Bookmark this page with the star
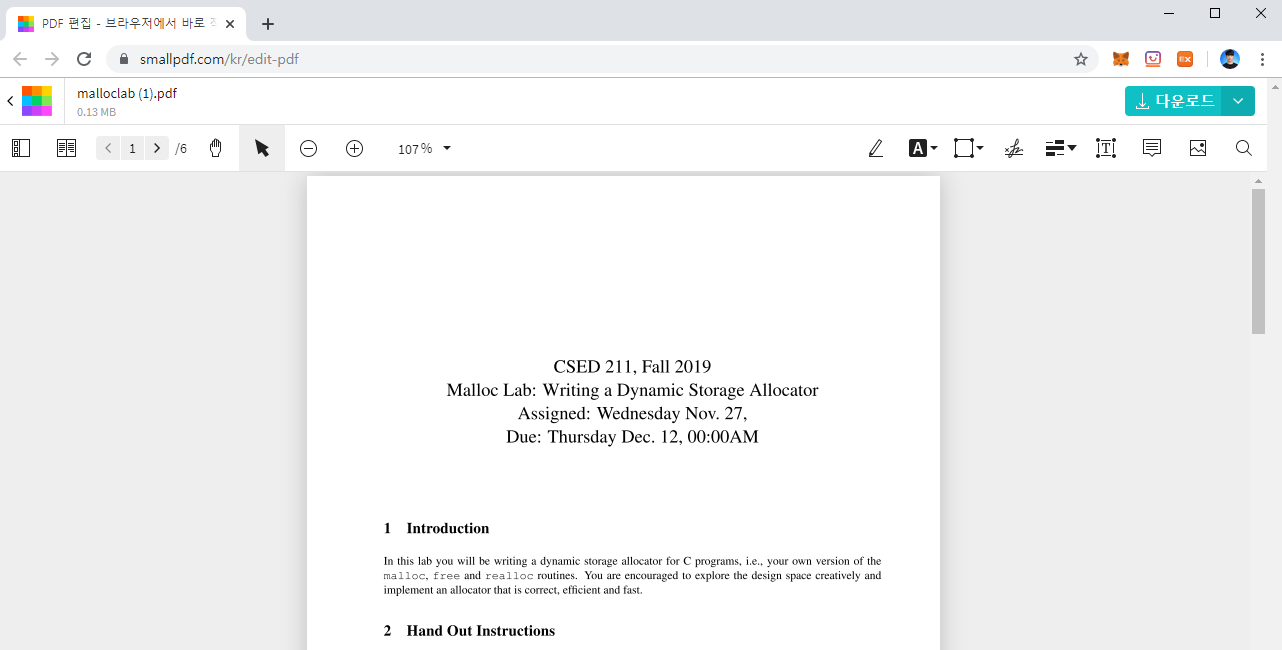The image size is (1282, 650). point(1081,59)
